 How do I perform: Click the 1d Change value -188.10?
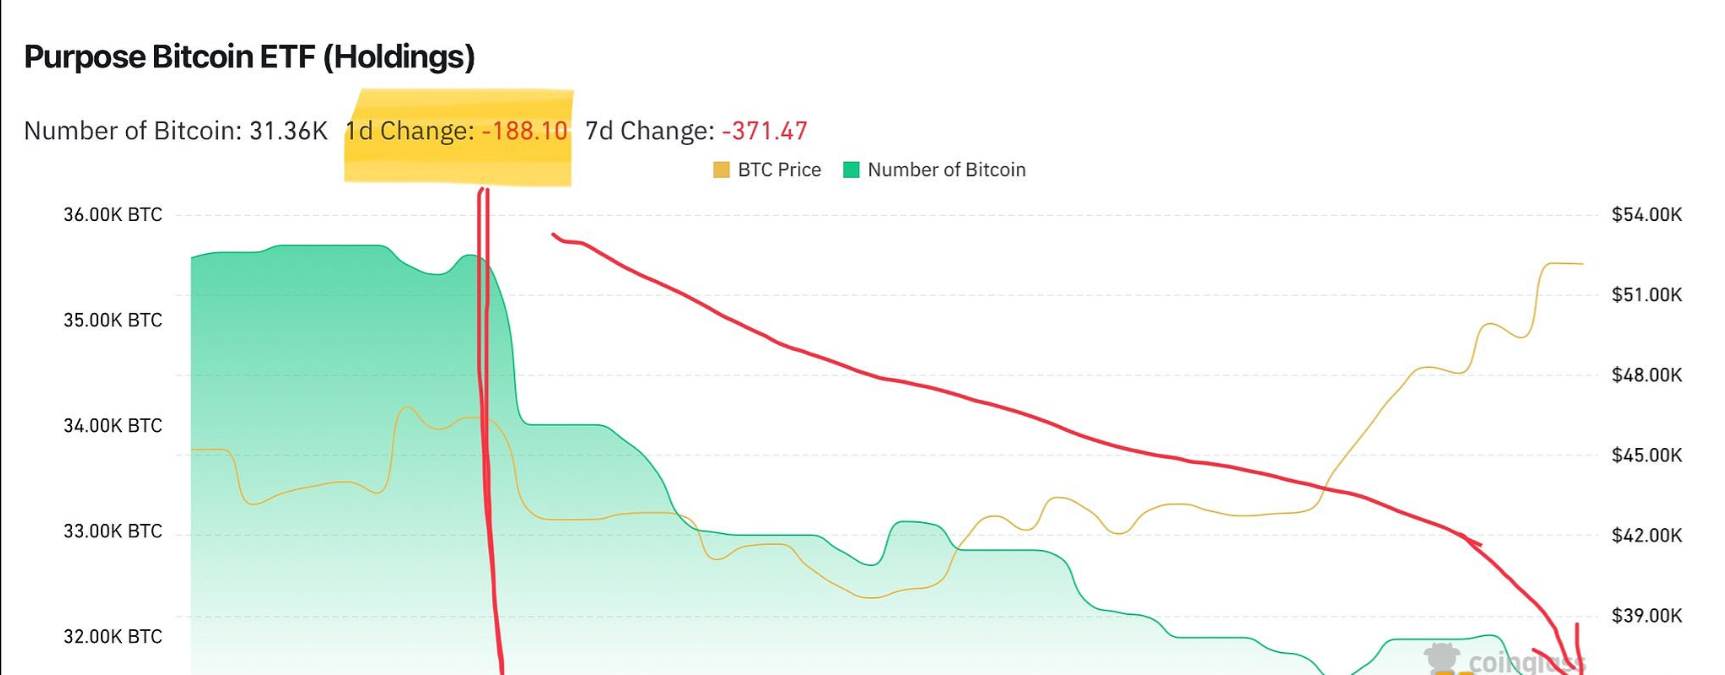(x=524, y=131)
